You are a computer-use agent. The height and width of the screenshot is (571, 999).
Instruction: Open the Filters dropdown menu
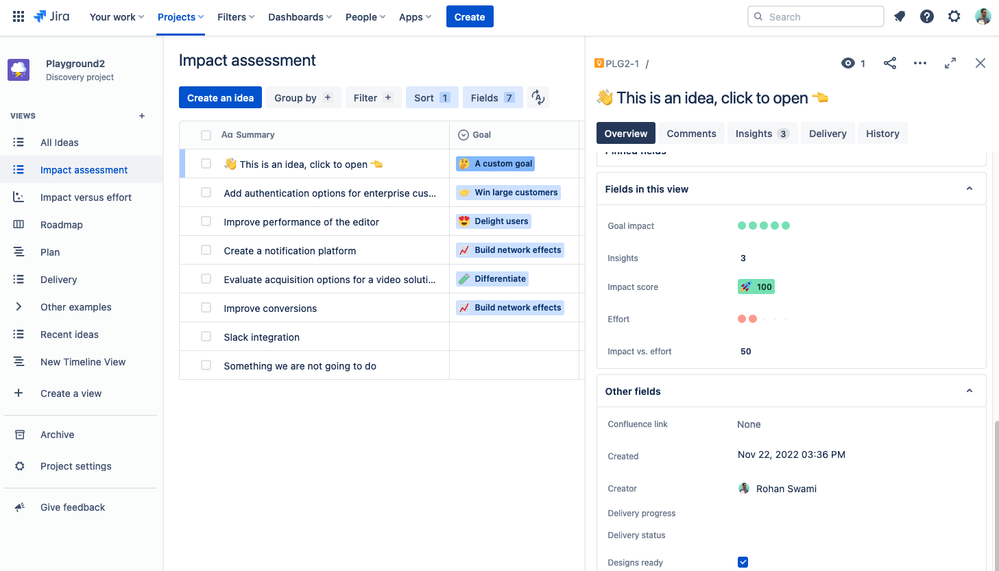[x=236, y=17]
